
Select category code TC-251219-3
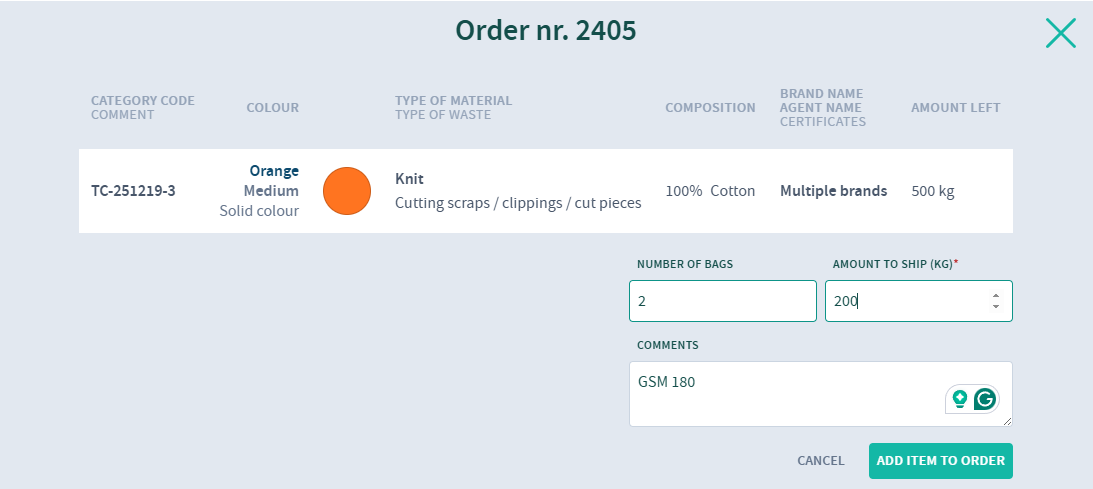[x=133, y=191]
